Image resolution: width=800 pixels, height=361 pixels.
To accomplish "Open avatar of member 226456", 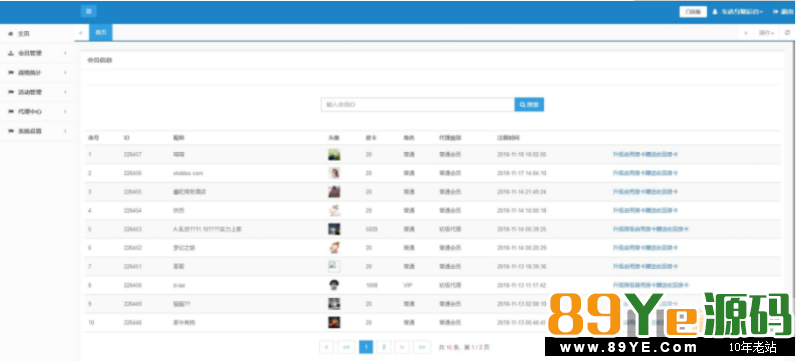I will [x=334, y=173].
